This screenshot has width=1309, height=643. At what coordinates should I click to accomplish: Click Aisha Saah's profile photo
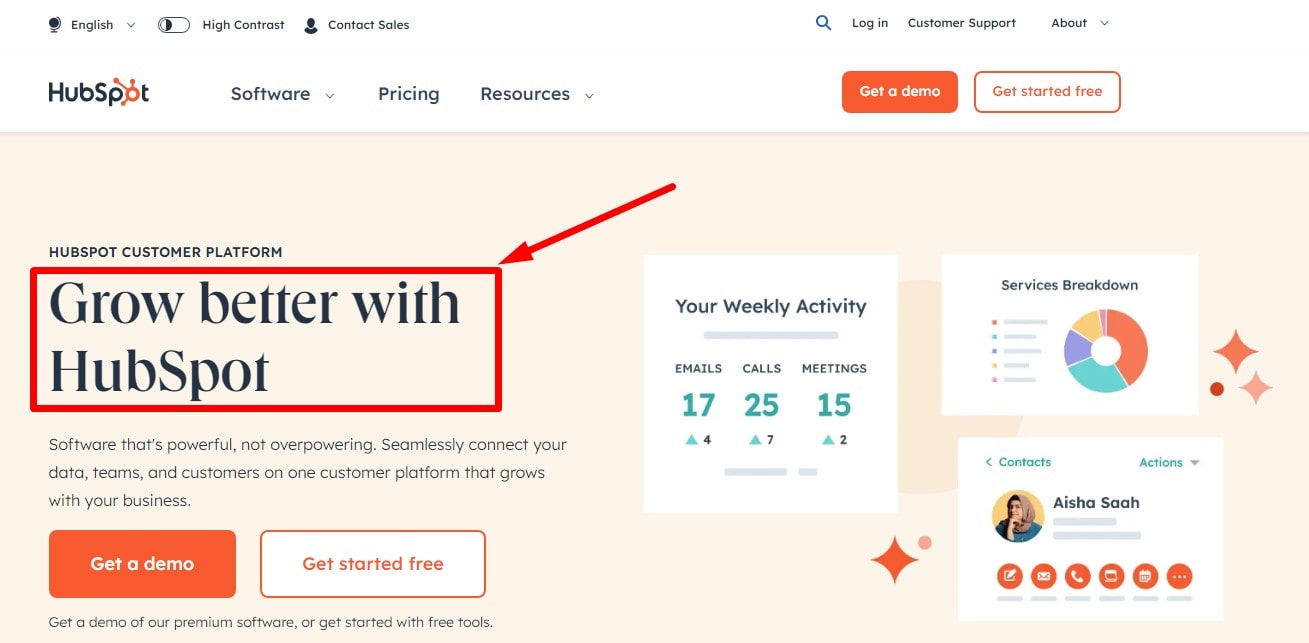[1017, 516]
